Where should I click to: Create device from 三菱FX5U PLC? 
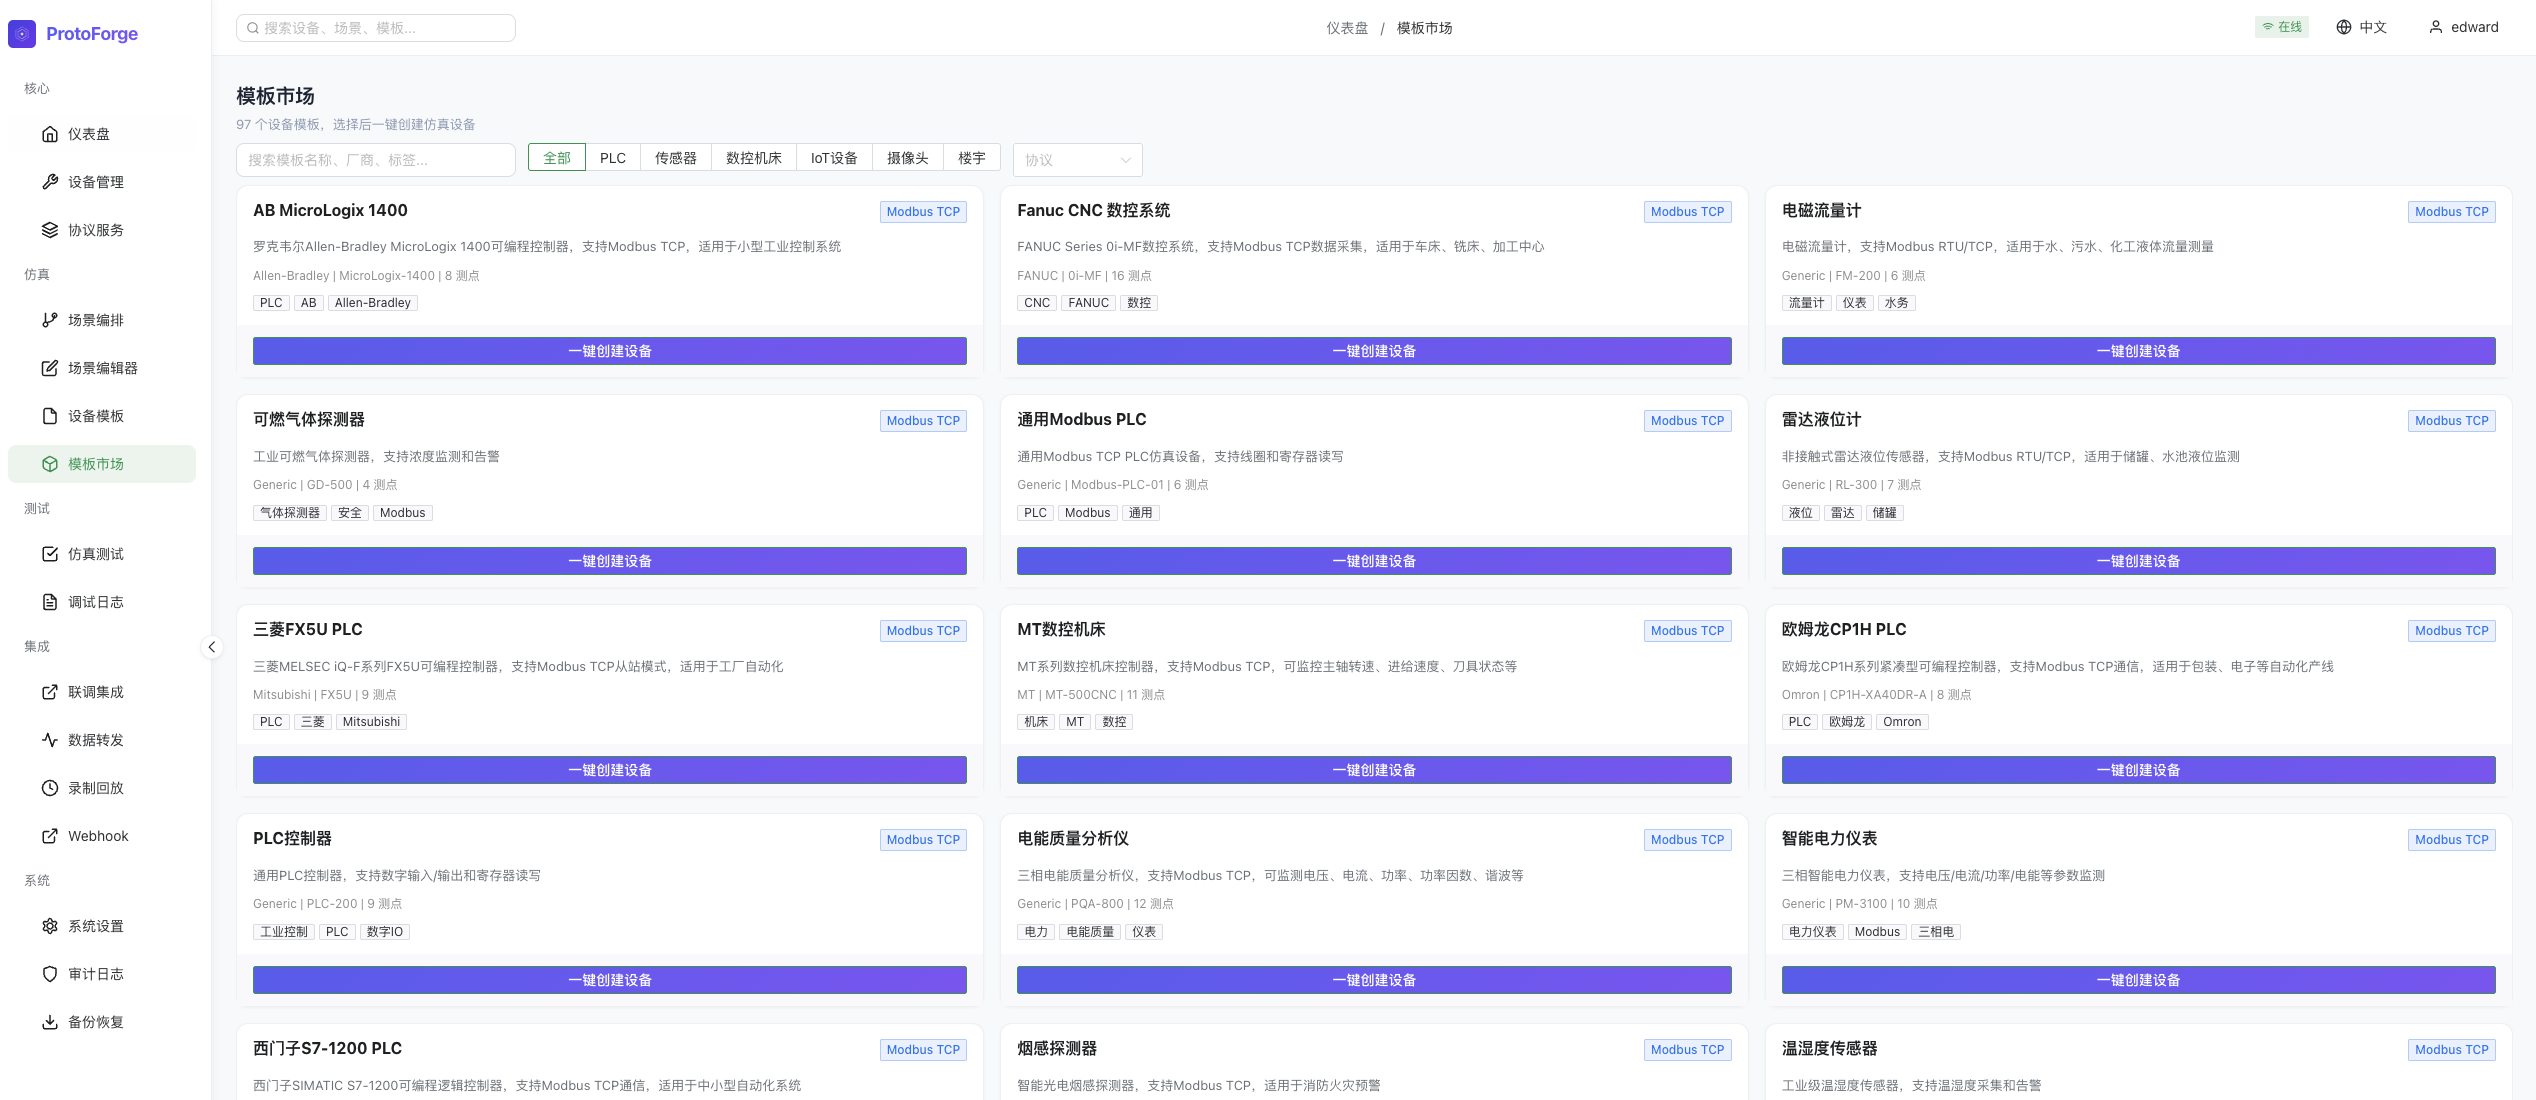pos(610,770)
